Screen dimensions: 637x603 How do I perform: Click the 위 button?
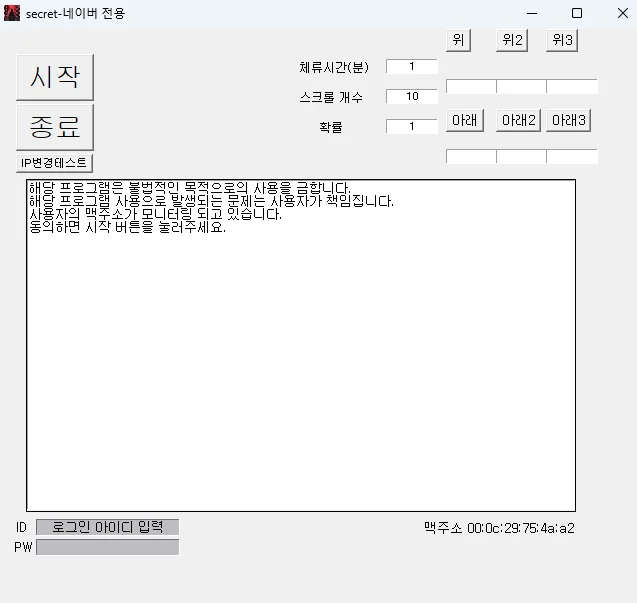pos(458,40)
